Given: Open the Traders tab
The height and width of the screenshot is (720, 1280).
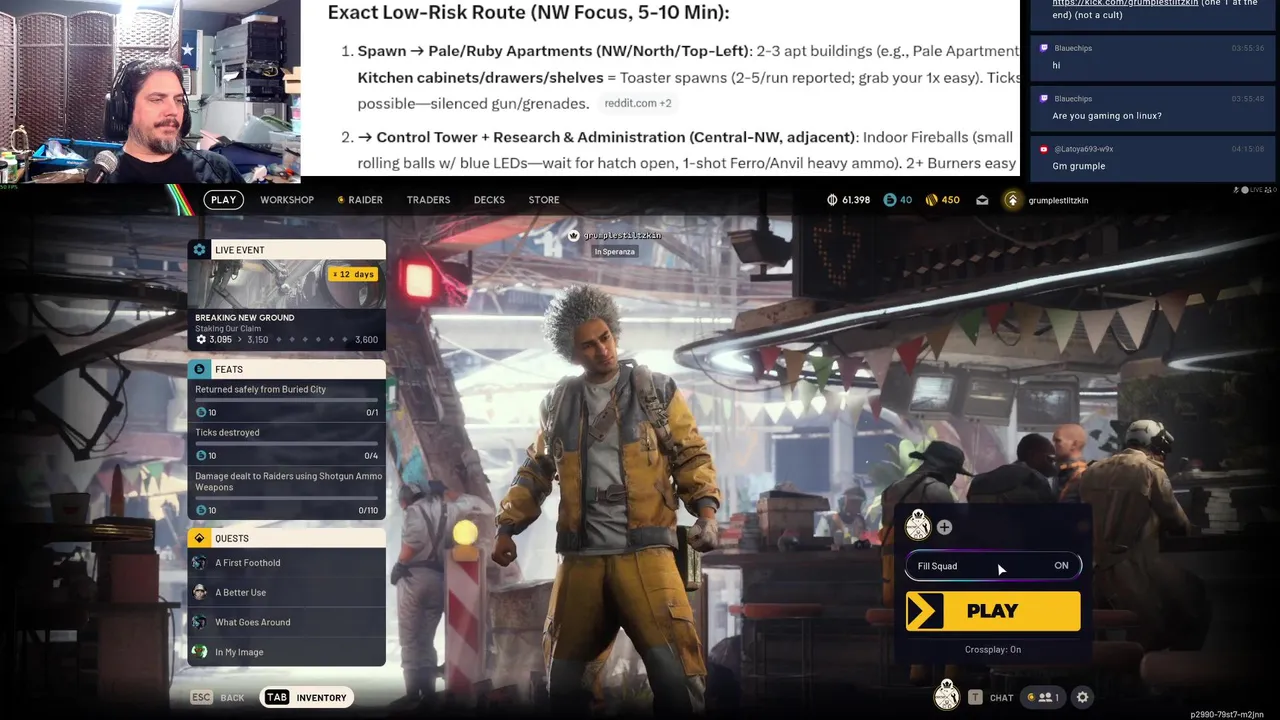Looking at the screenshot, I should click(428, 200).
